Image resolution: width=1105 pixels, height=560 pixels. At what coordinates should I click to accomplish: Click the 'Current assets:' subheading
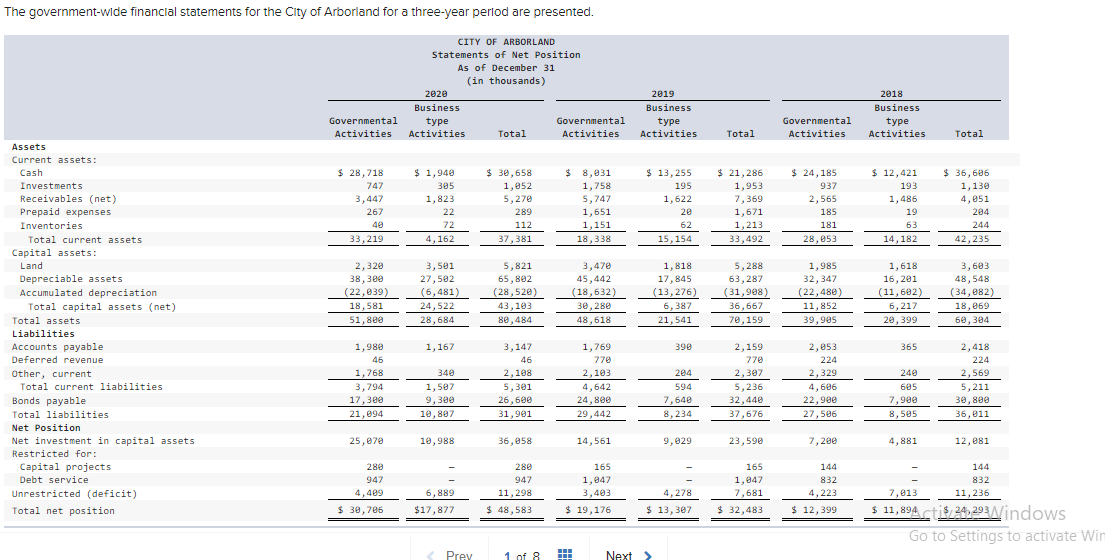(x=54, y=160)
